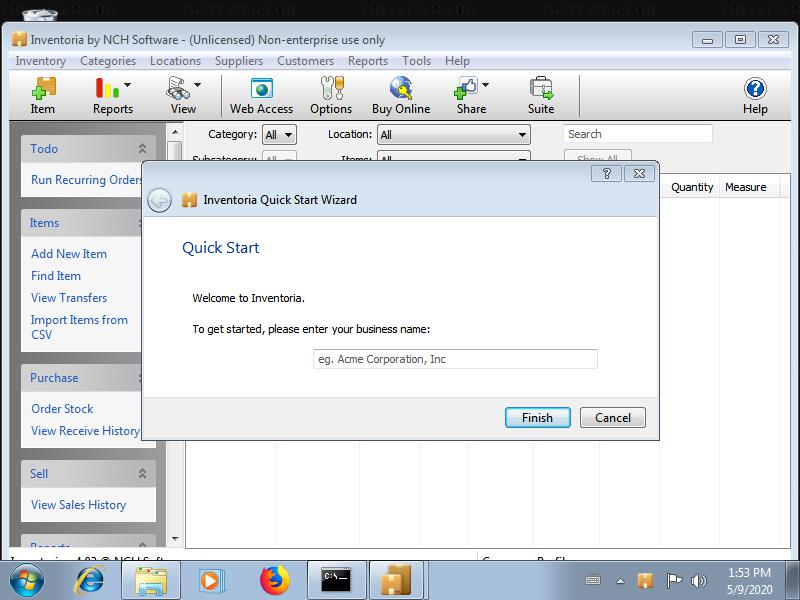Open the View Sales History link
This screenshot has width=800, height=600.
point(79,505)
